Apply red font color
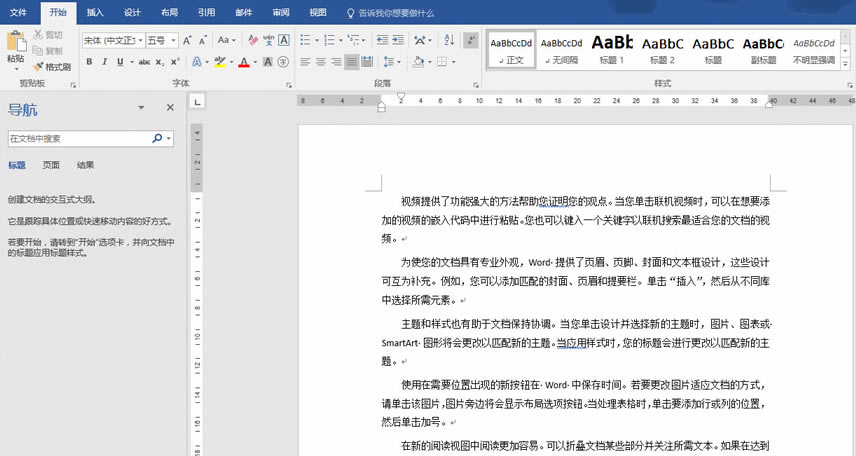This screenshot has width=856, height=456. click(x=244, y=62)
